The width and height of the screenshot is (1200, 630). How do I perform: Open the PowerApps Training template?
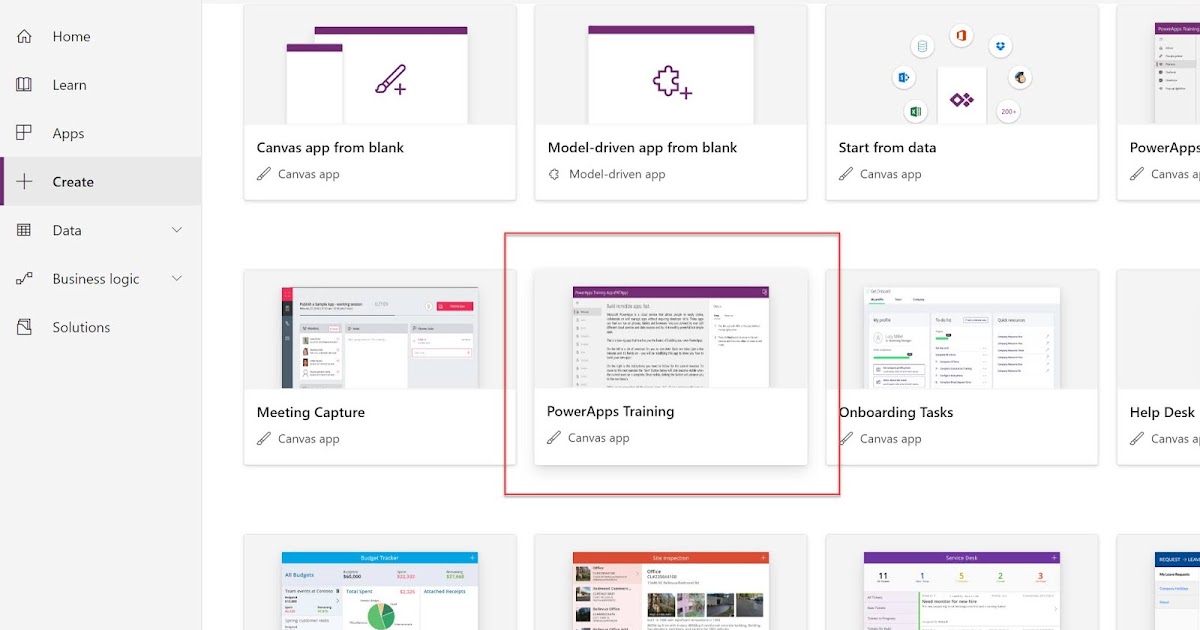point(670,340)
